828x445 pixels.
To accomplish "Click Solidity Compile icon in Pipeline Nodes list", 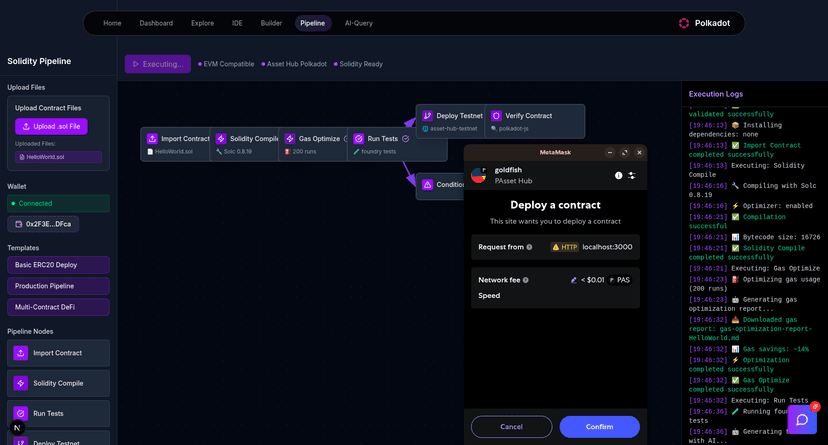I will point(21,383).
